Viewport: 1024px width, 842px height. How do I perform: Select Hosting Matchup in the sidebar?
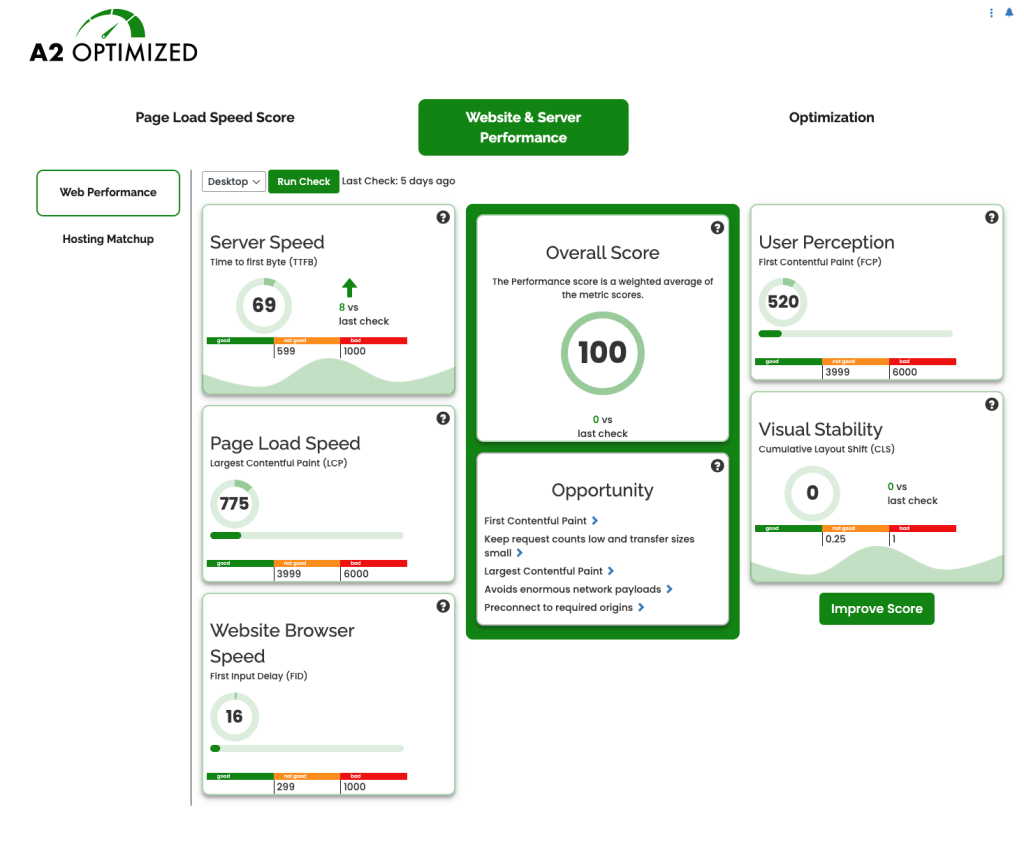(x=108, y=239)
